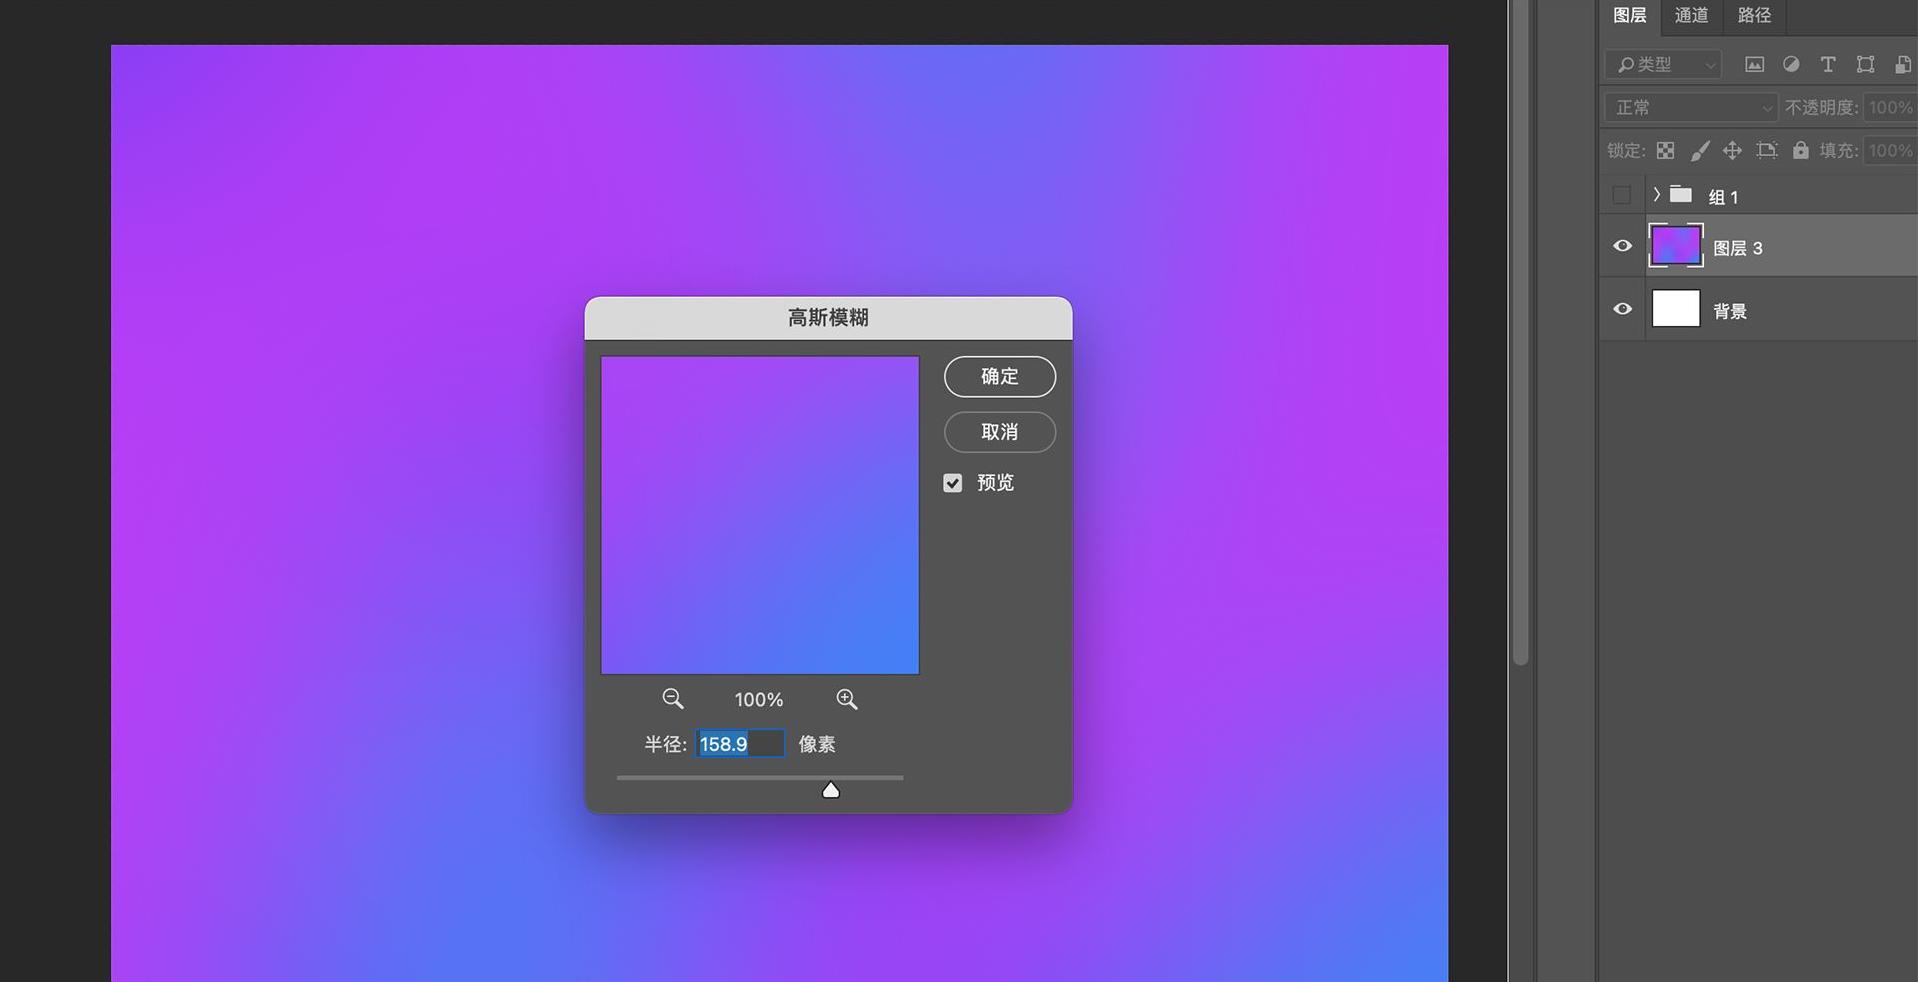
Task: Hide the 背景 background layer
Action: [1621, 309]
